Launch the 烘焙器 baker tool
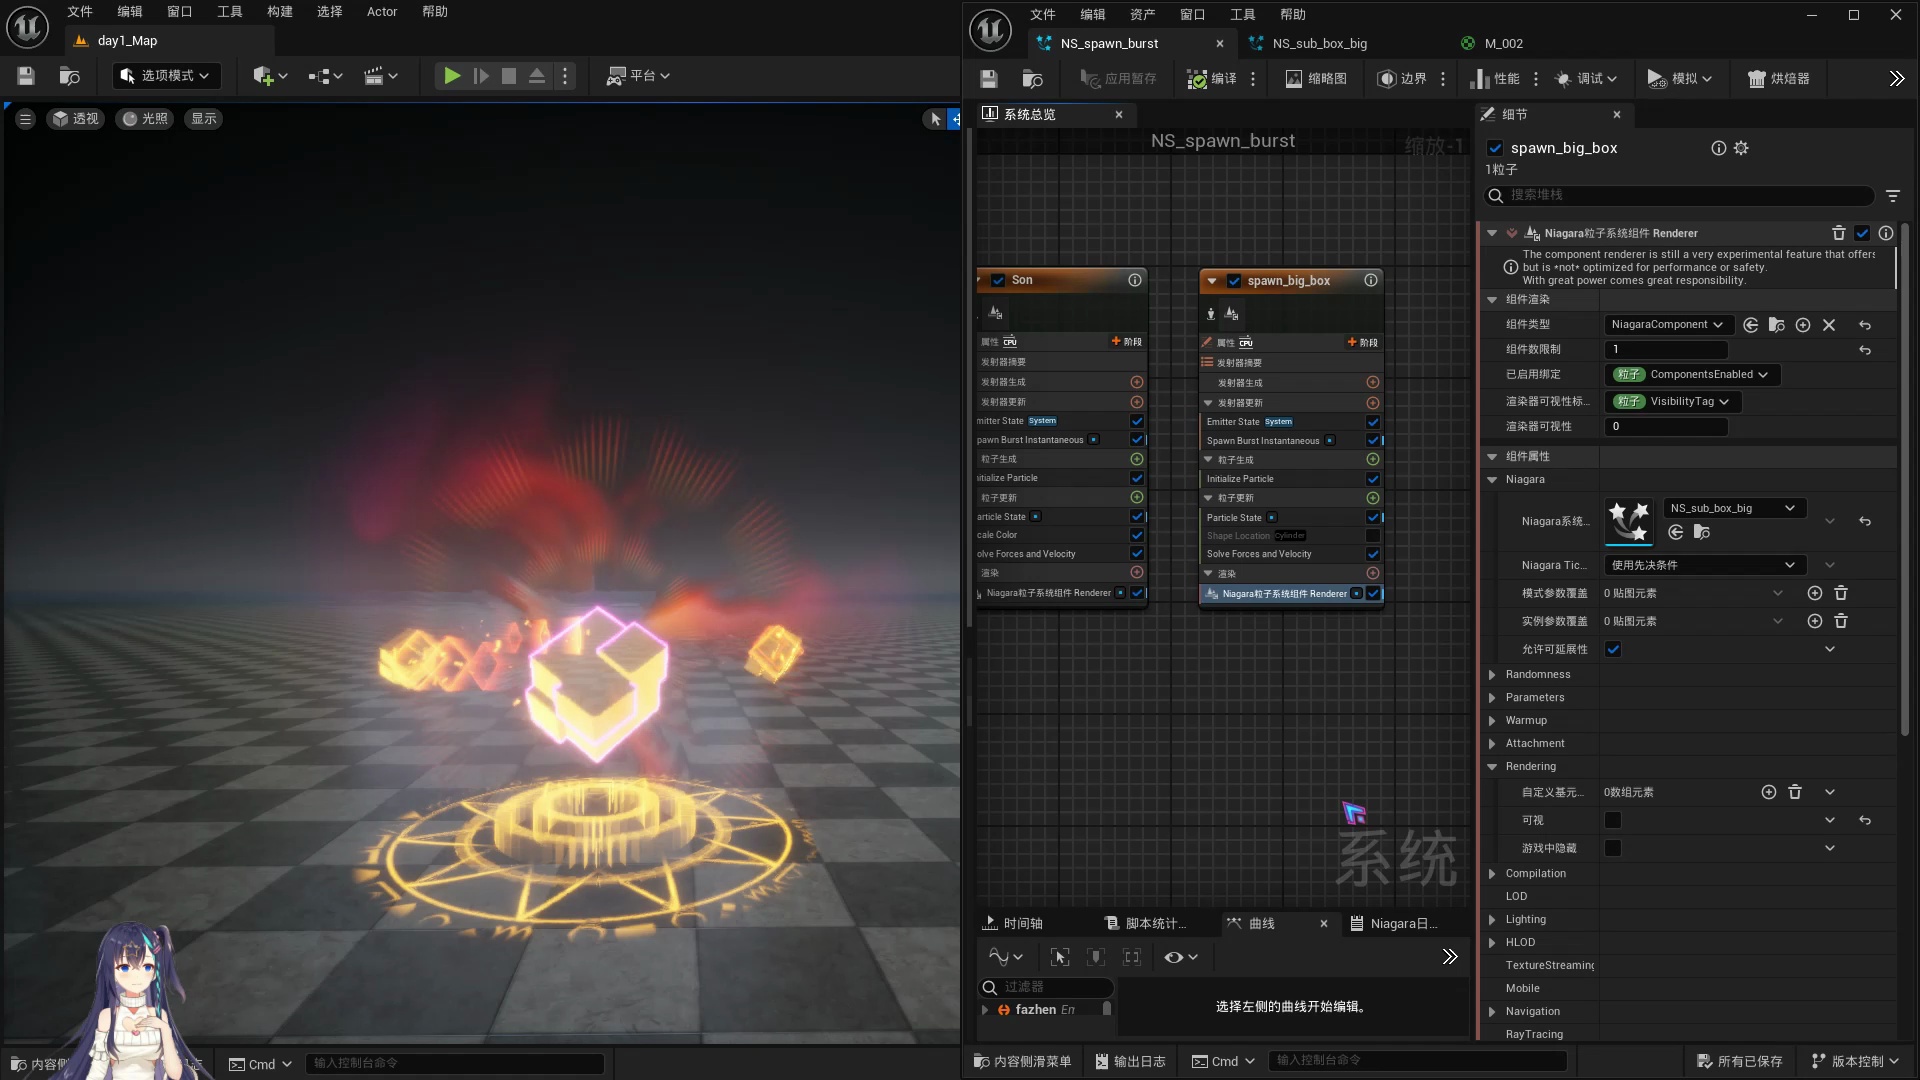Screen dimensions: 1920x1080 coord(1779,78)
